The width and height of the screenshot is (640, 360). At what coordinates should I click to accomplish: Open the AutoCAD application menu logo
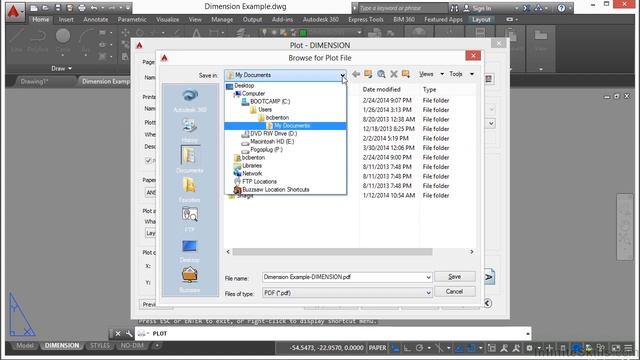tap(13, 12)
